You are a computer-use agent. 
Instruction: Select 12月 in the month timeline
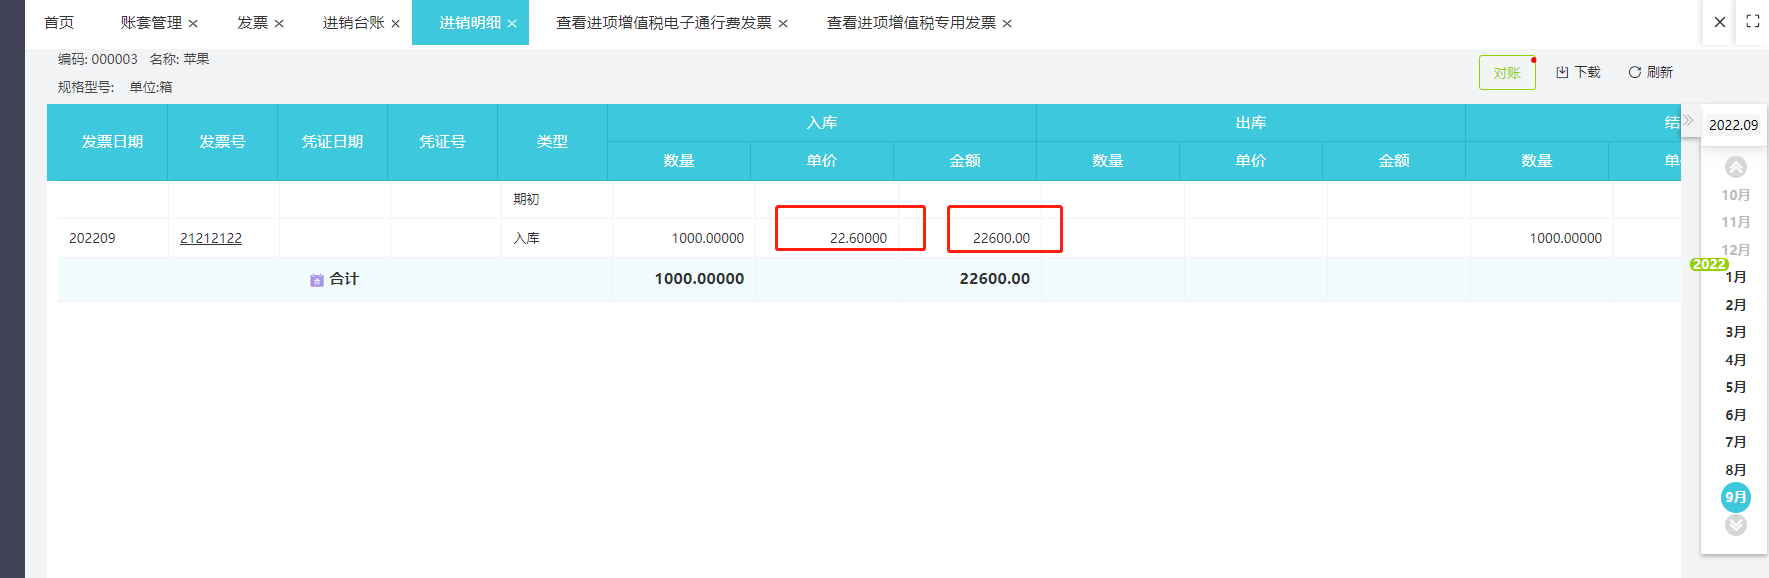pos(1735,250)
